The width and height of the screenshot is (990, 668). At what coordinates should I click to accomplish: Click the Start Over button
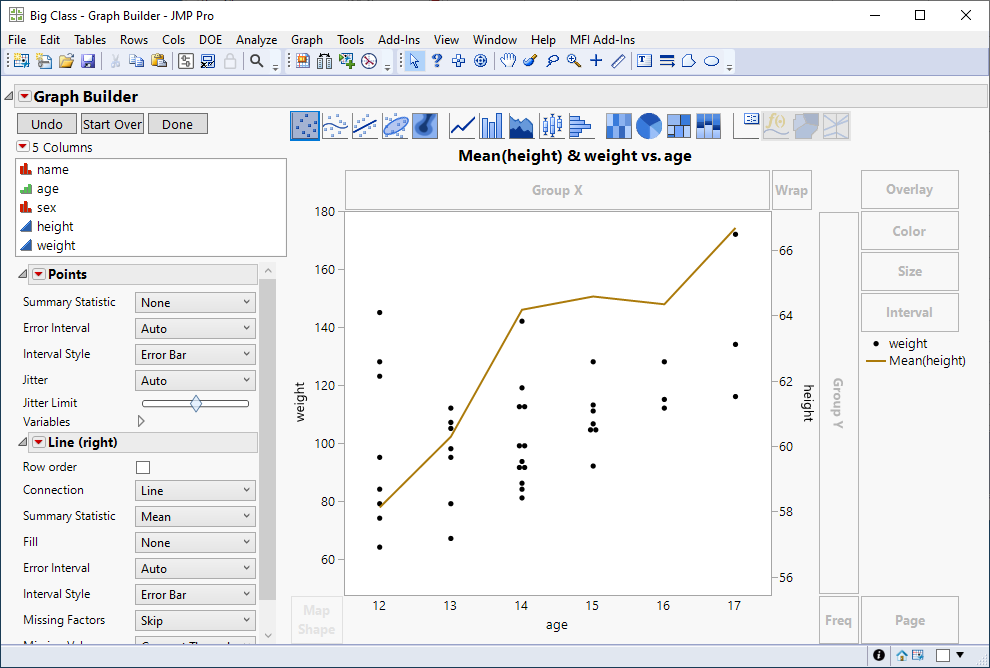coord(112,124)
